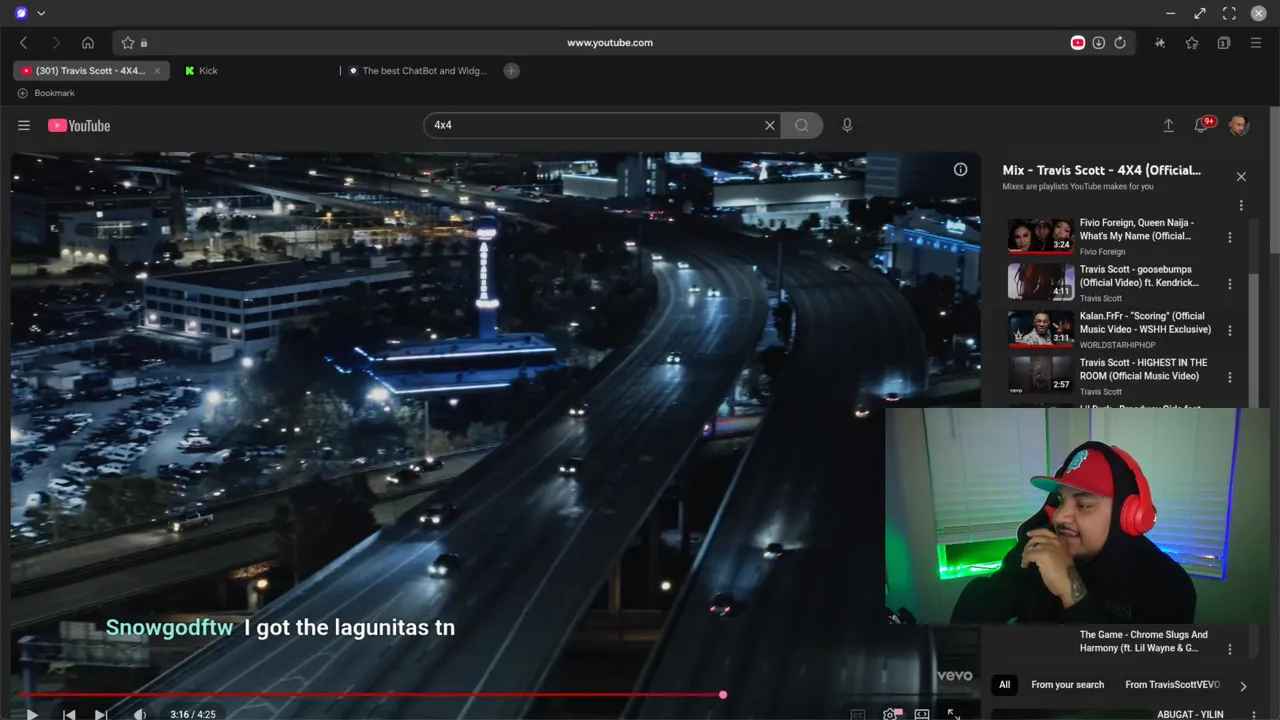
Task: Click the red progress bar scrubber
Action: (722, 694)
